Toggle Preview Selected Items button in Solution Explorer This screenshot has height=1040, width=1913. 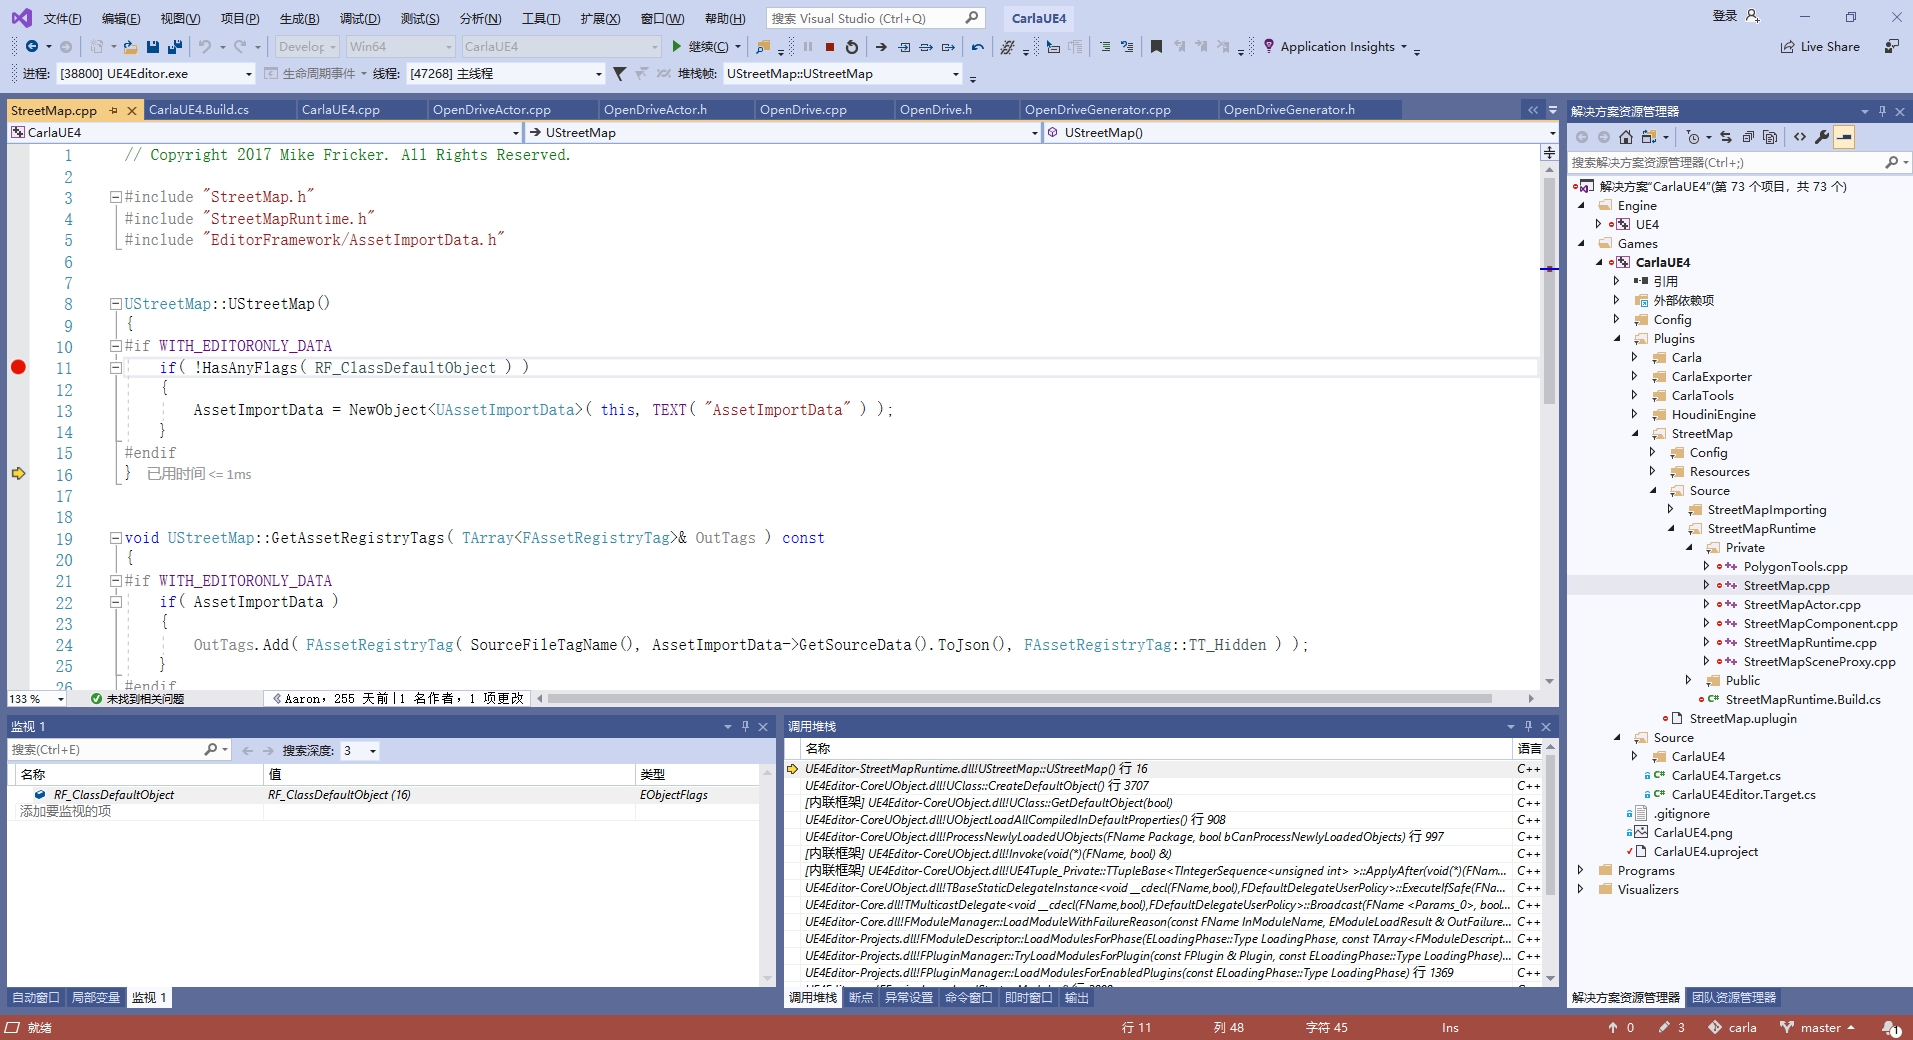[1844, 137]
